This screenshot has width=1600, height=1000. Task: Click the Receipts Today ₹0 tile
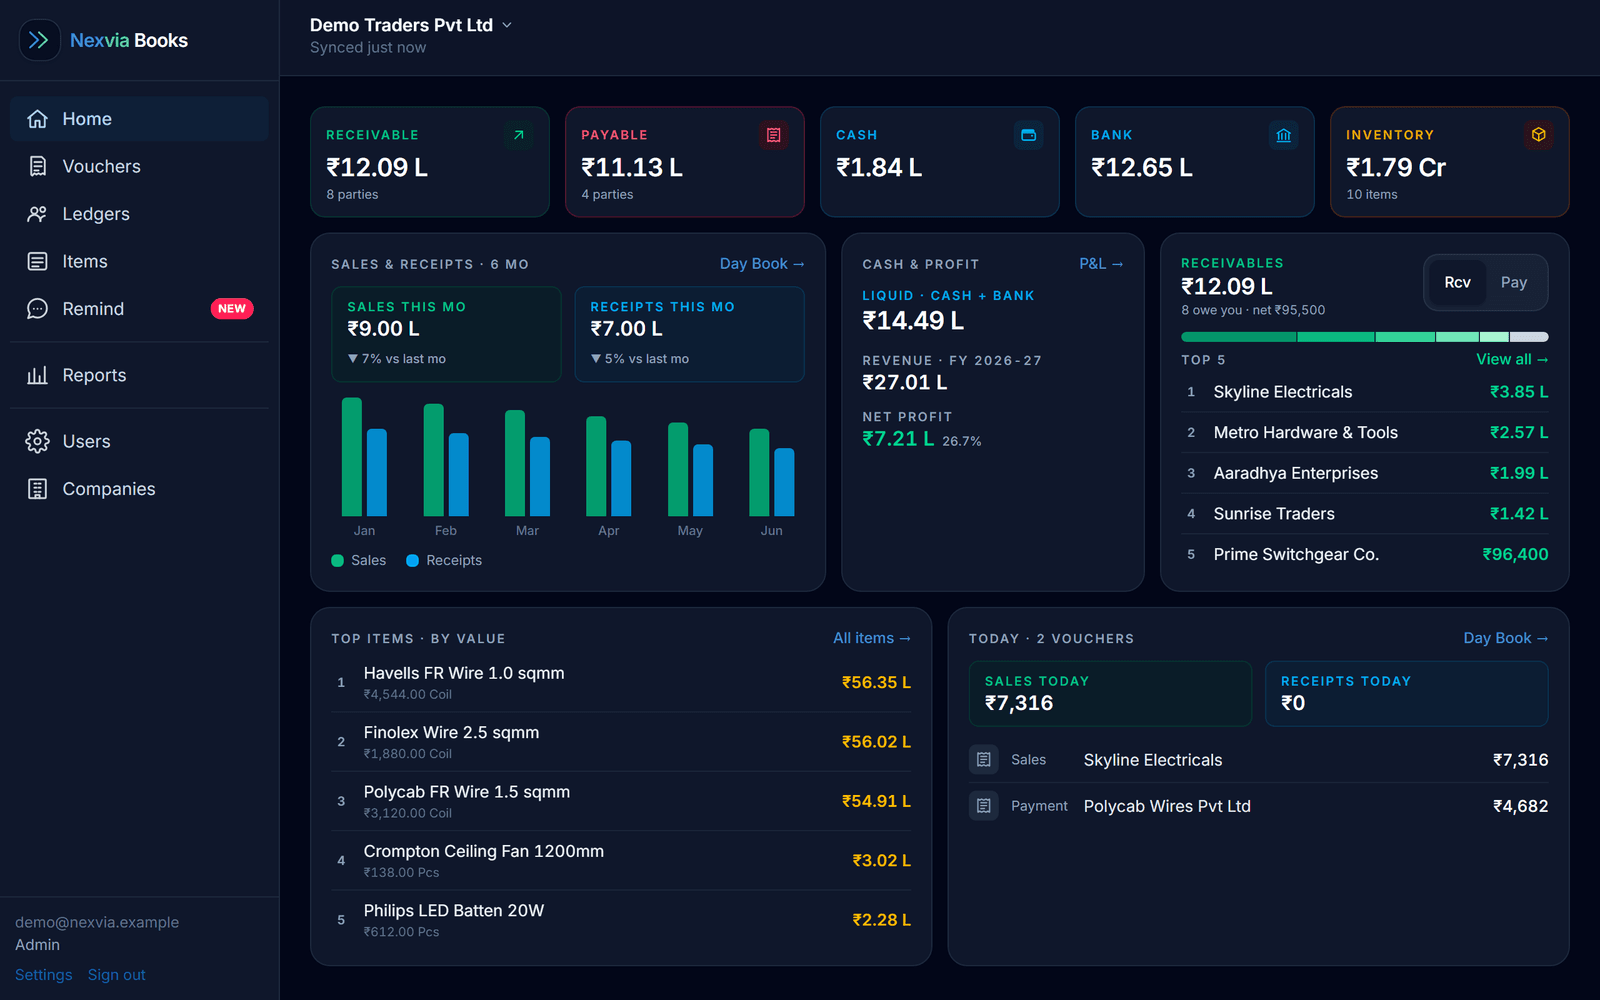tap(1407, 694)
